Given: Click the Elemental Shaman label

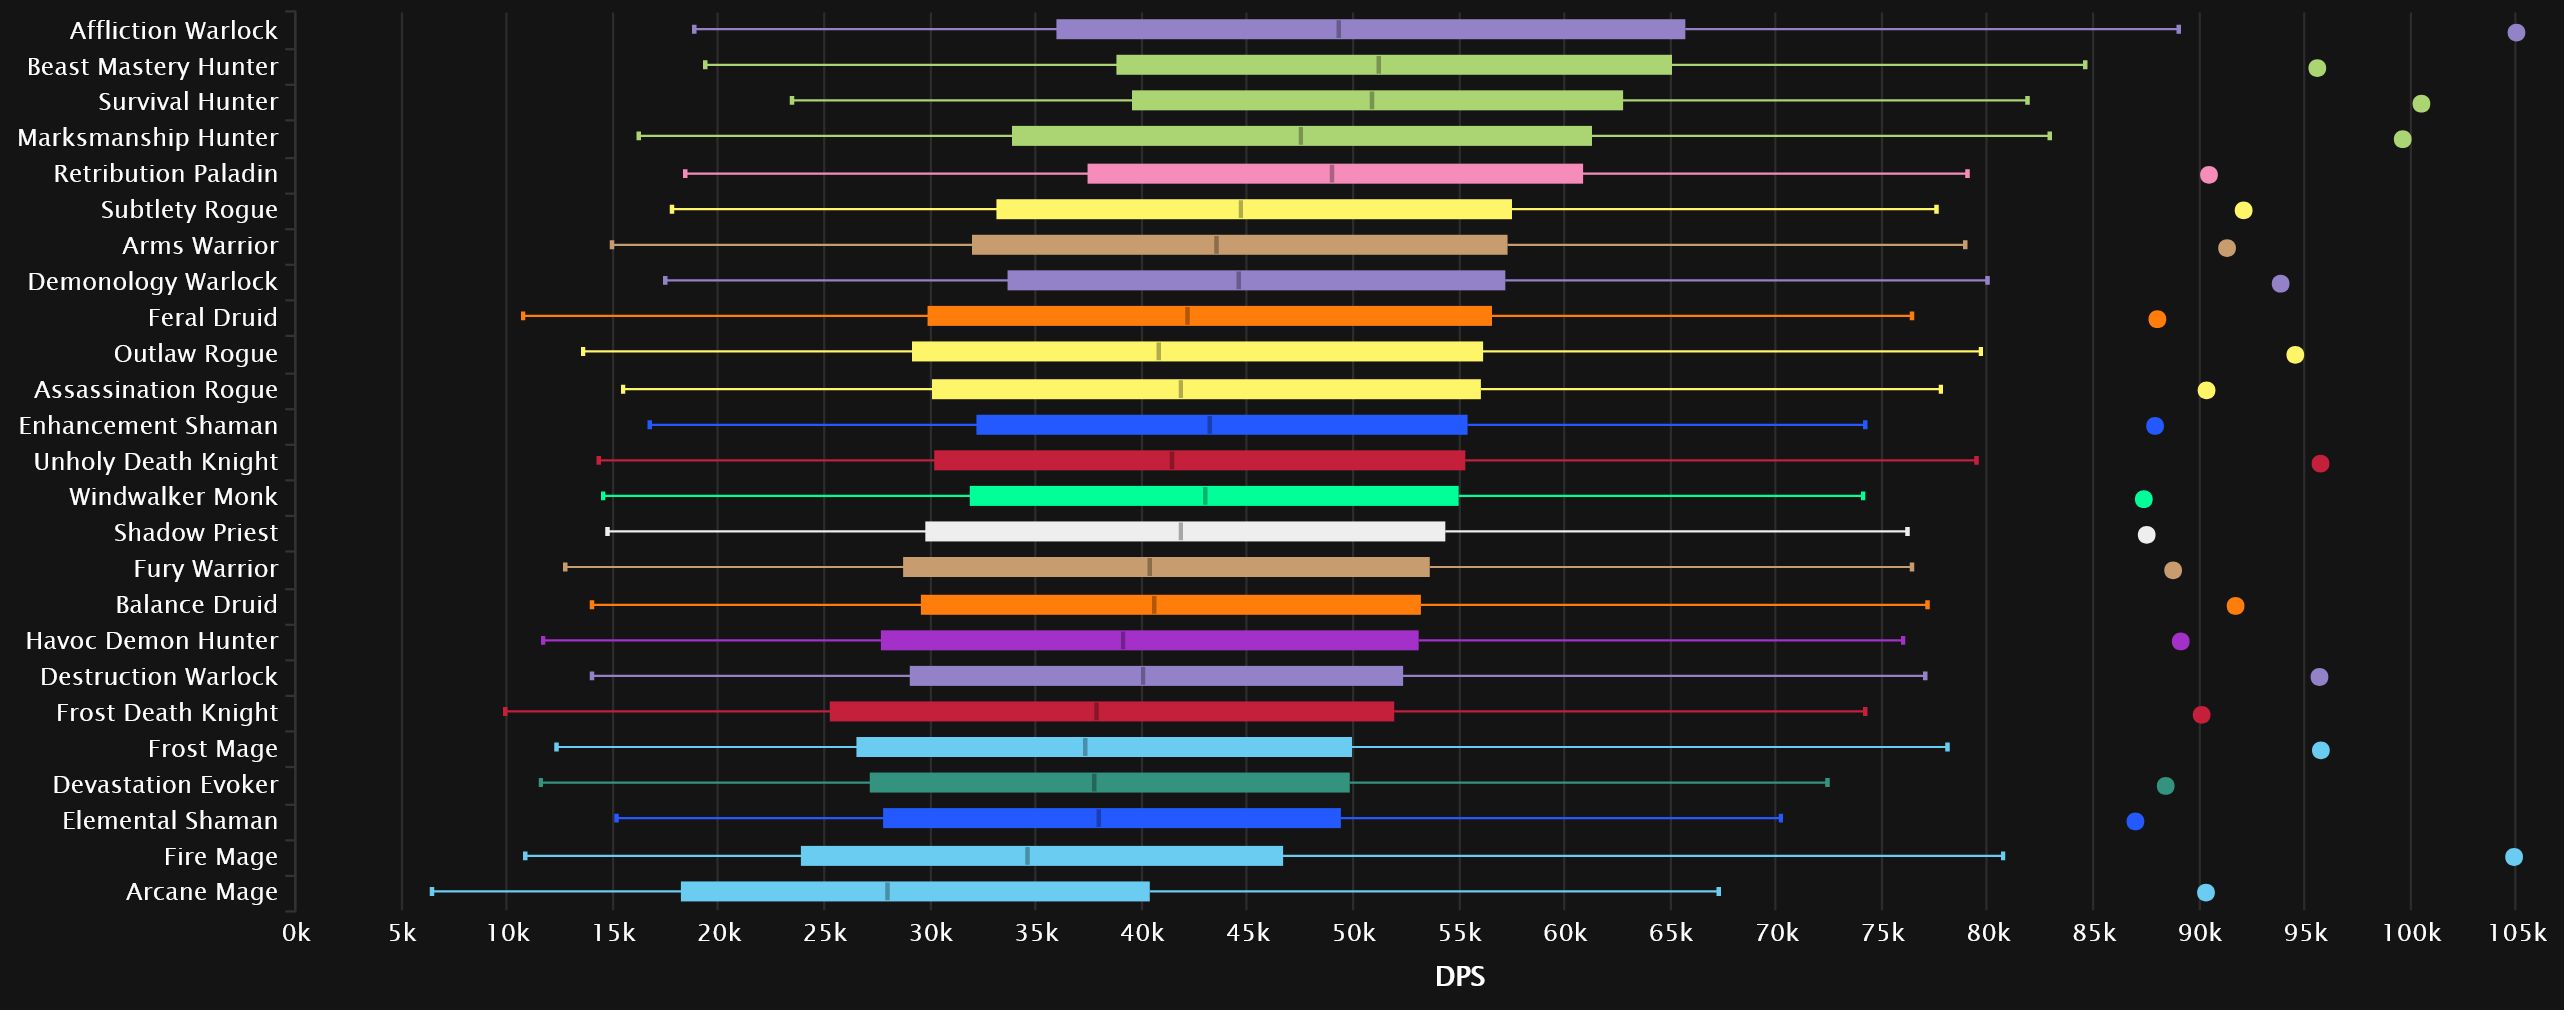Looking at the screenshot, I should (x=170, y=821).
